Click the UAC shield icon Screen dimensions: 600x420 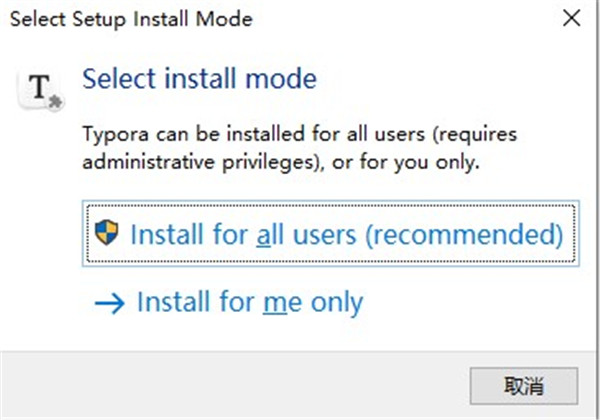pos(107,234)
